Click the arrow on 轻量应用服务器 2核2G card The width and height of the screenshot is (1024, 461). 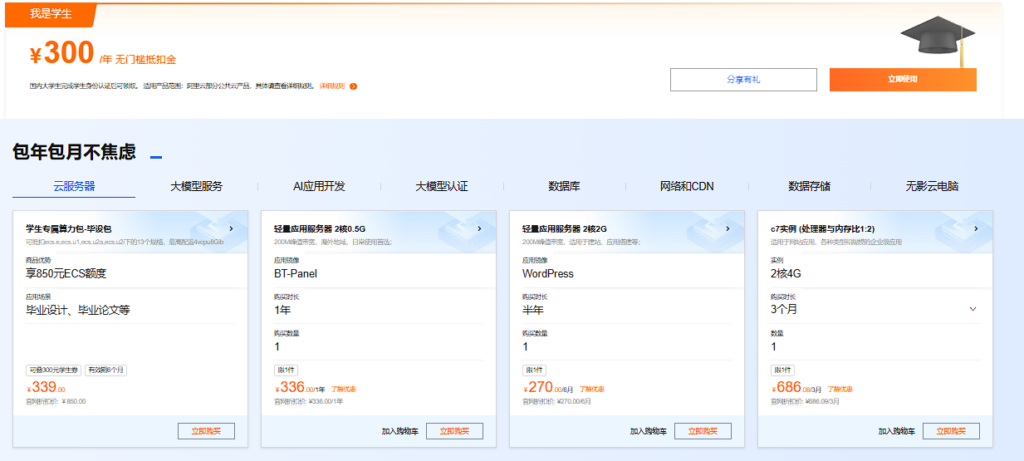(x=728, y=228)
